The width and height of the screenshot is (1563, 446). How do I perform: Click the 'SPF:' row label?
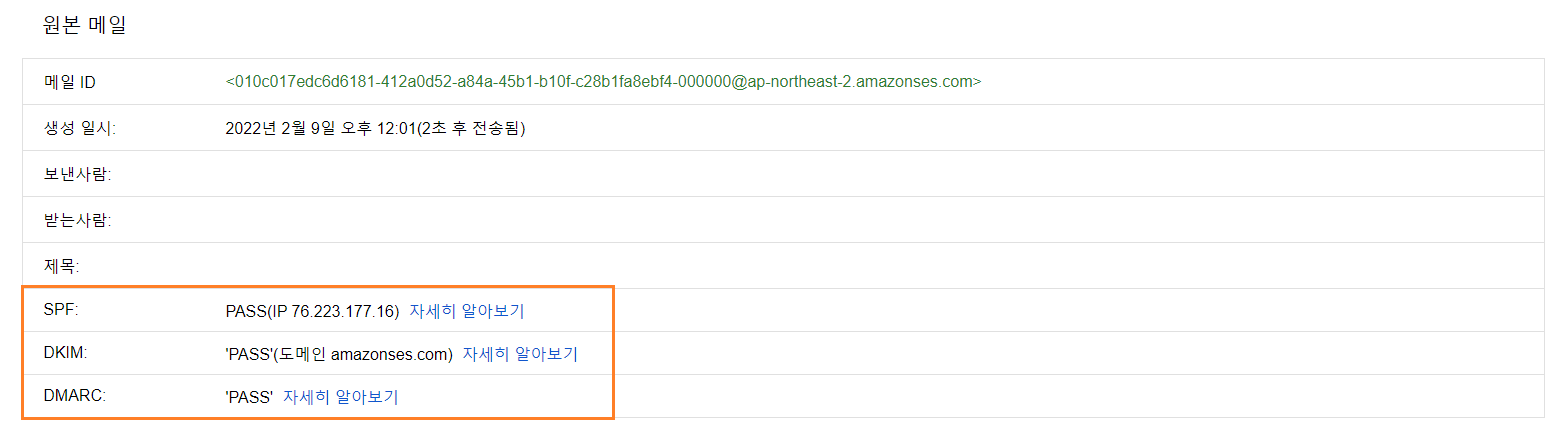(61, 310)
